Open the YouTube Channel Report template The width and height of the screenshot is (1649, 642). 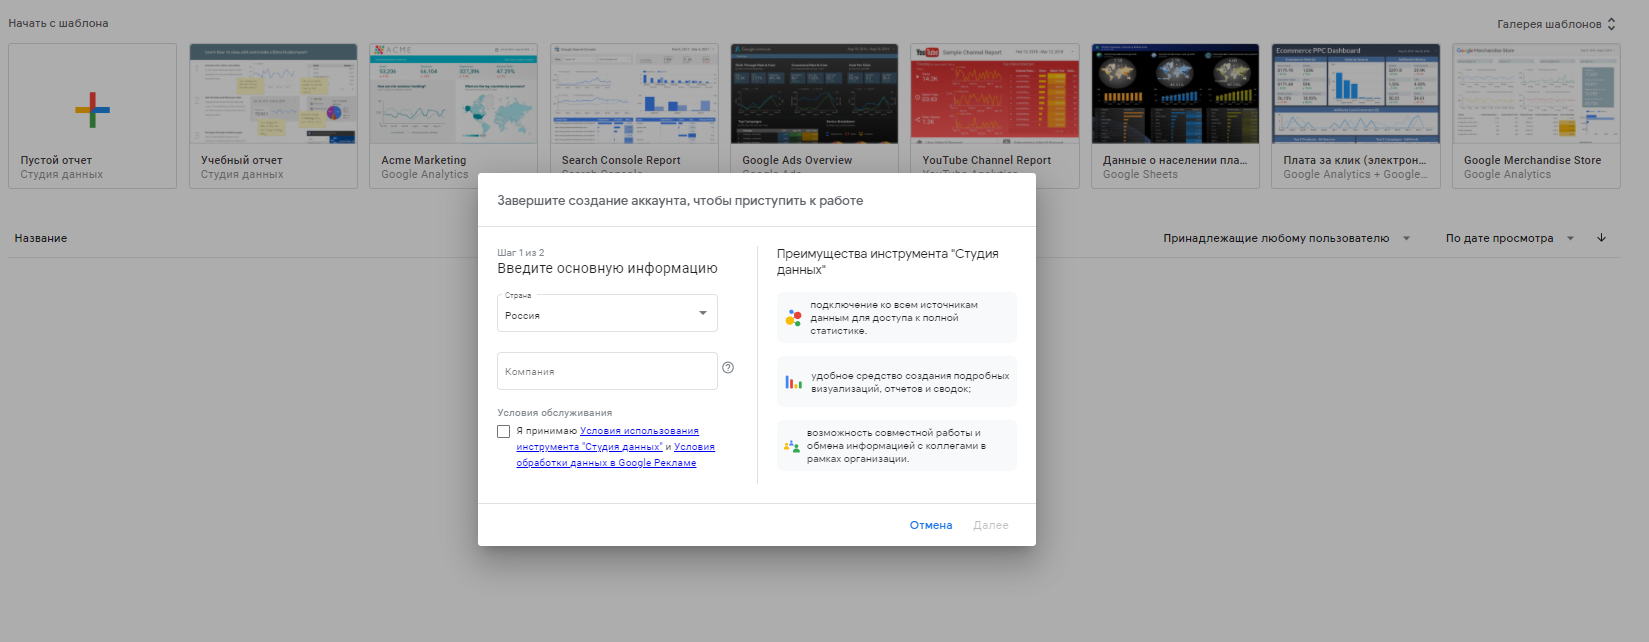pos(994,95)
